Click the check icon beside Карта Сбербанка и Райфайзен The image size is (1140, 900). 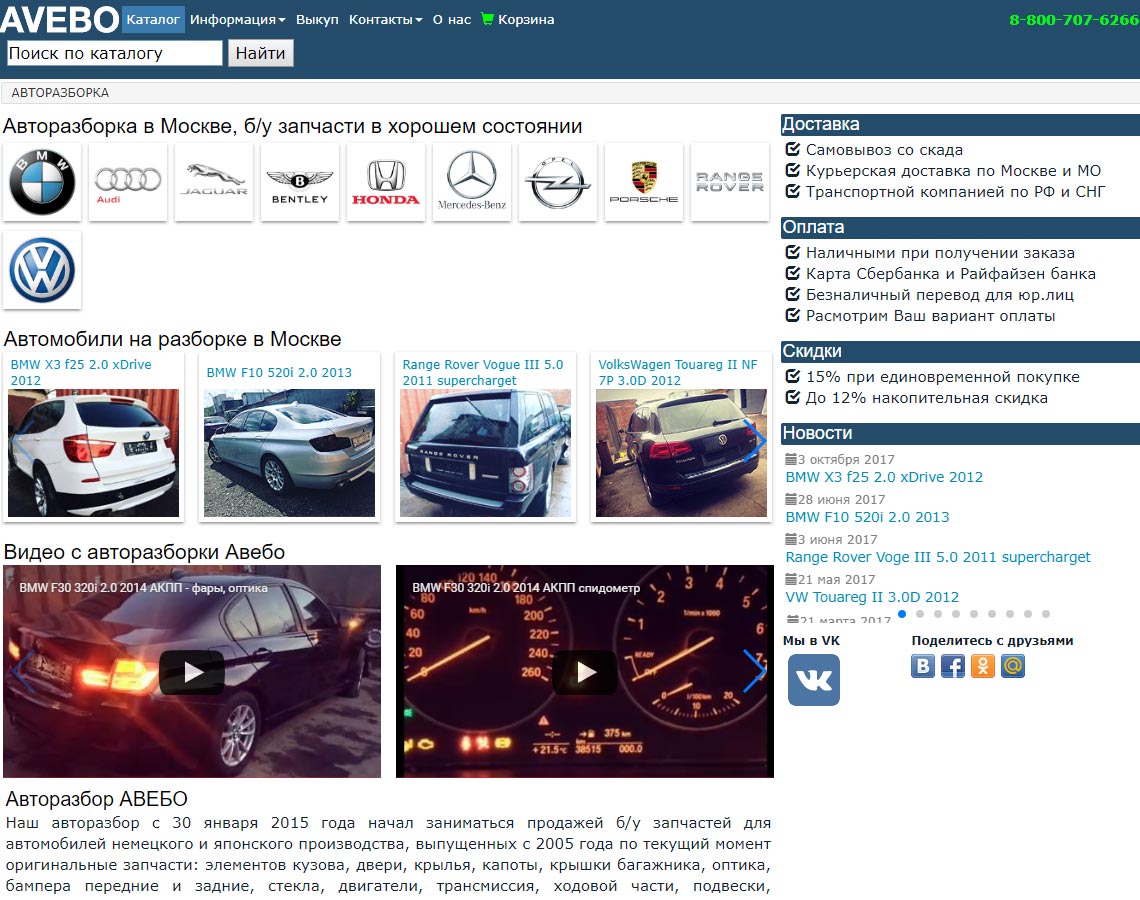(793, 273)
